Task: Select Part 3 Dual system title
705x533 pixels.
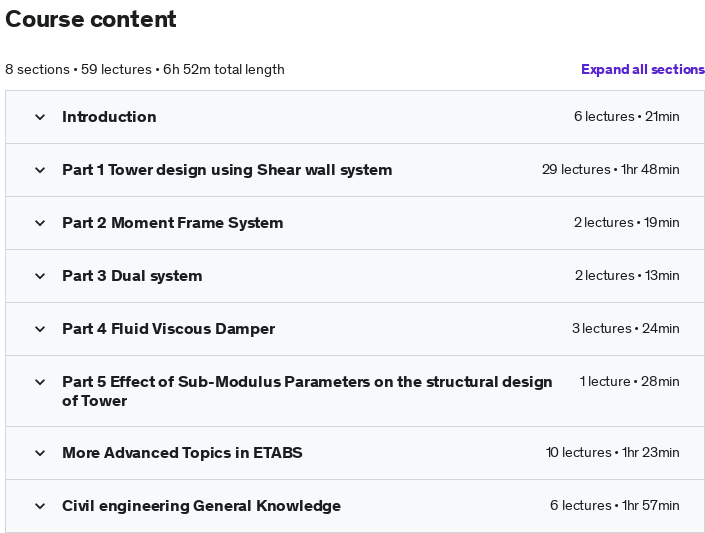Action: click(x=132, y=276)
